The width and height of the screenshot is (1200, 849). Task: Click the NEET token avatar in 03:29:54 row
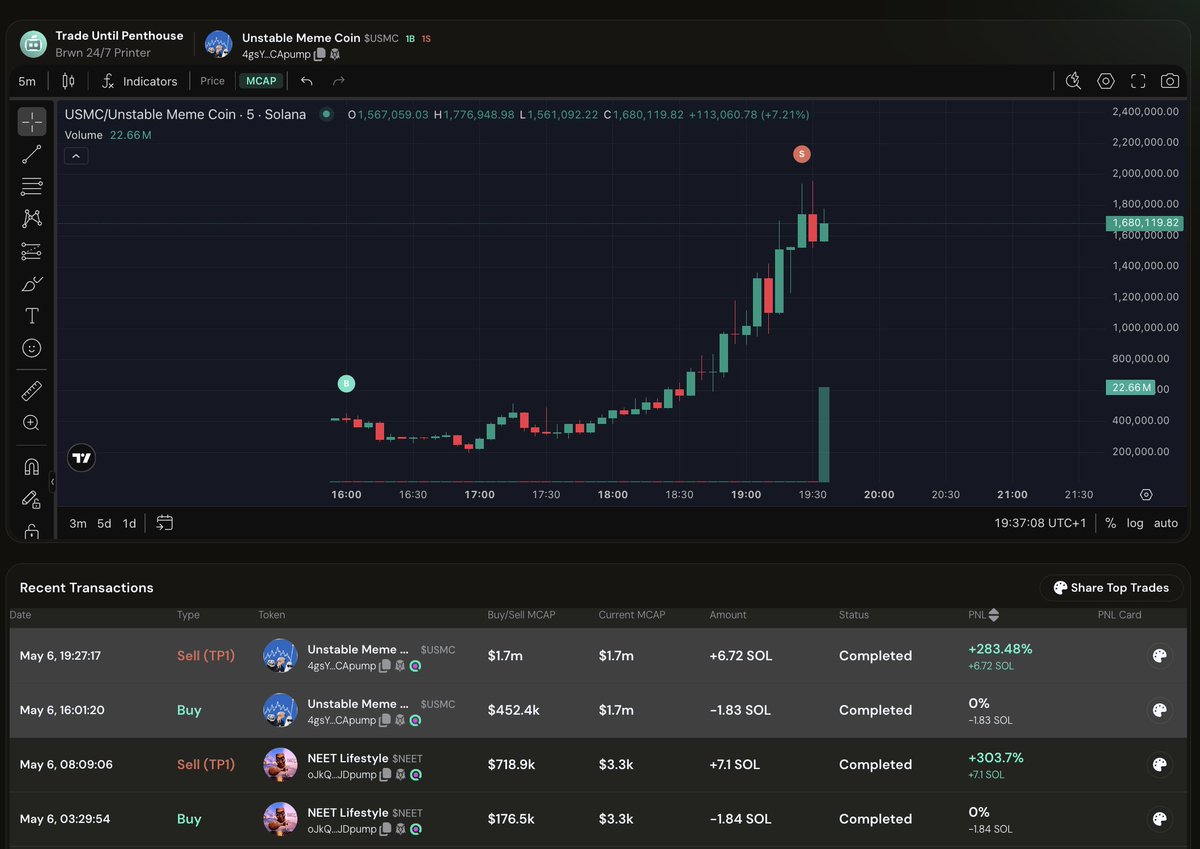(280, 819)
